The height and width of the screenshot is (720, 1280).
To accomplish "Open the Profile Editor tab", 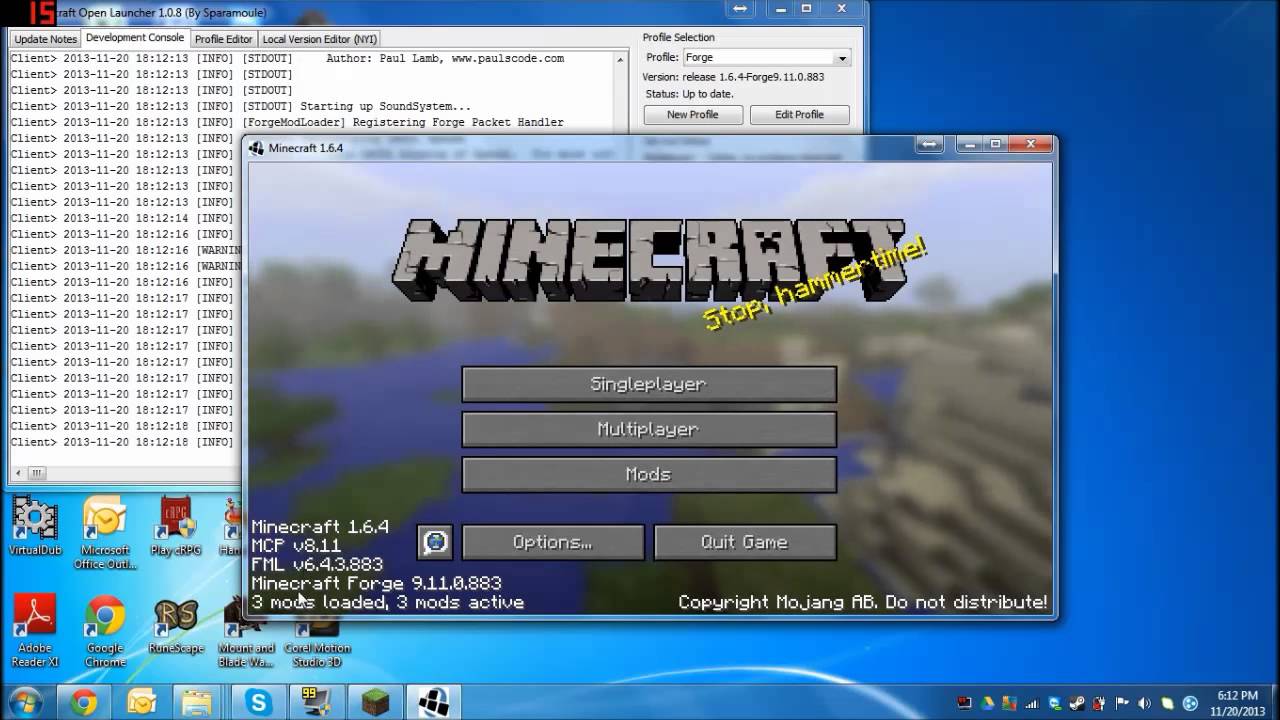I will tap(223, 39).
